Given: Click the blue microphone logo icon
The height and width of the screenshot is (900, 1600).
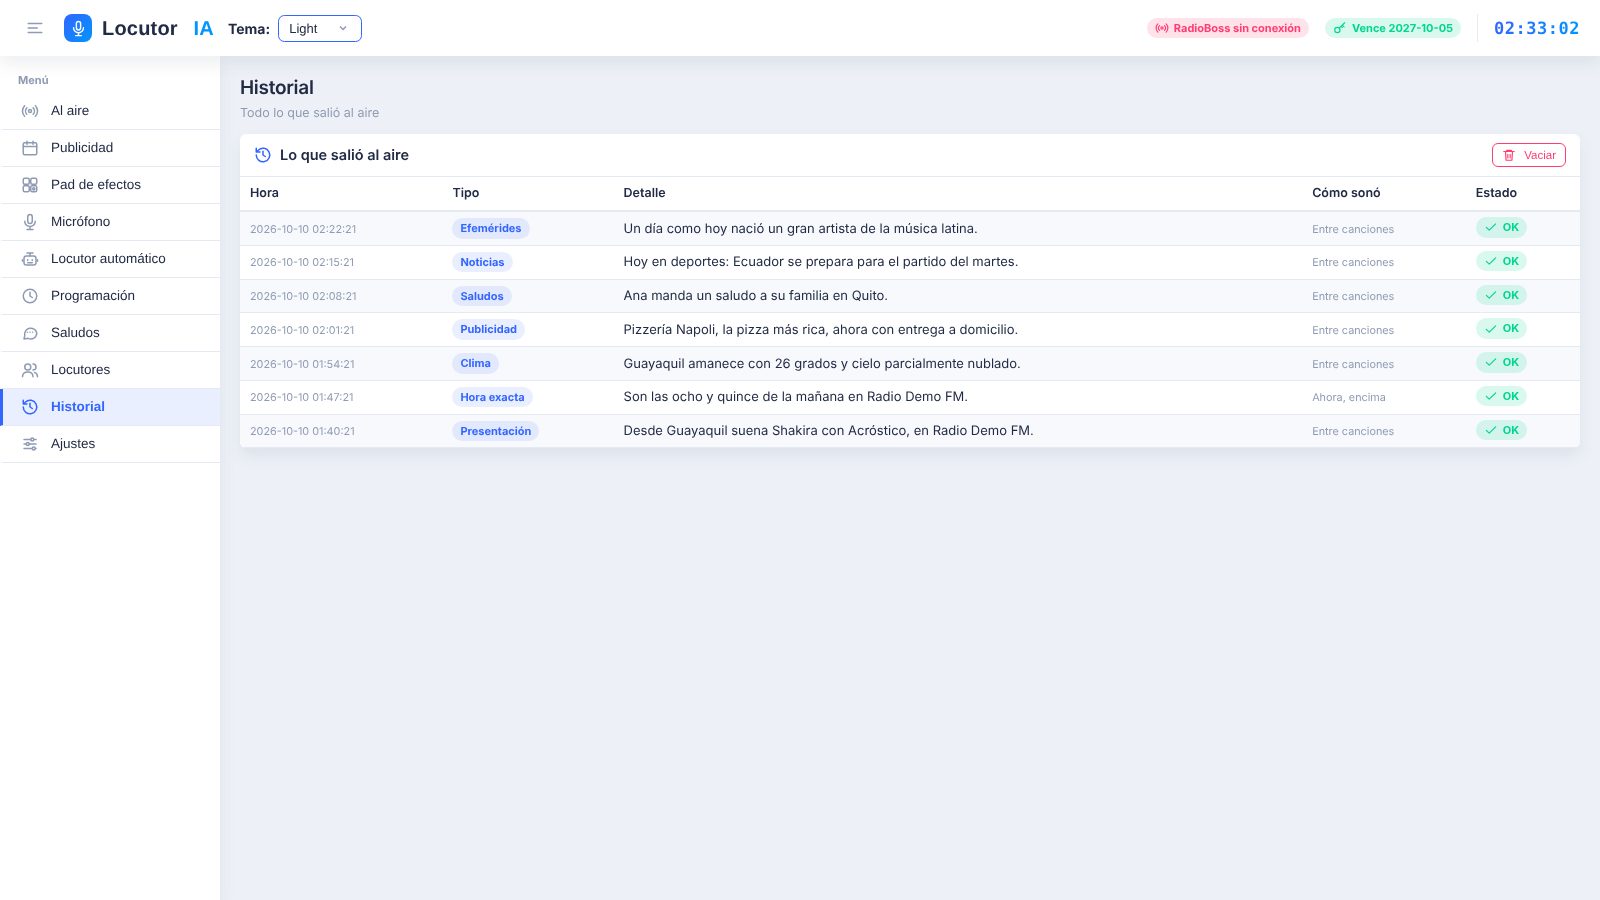Looking at the screenshot, I should pyautogui.click(x=78, y=28).
